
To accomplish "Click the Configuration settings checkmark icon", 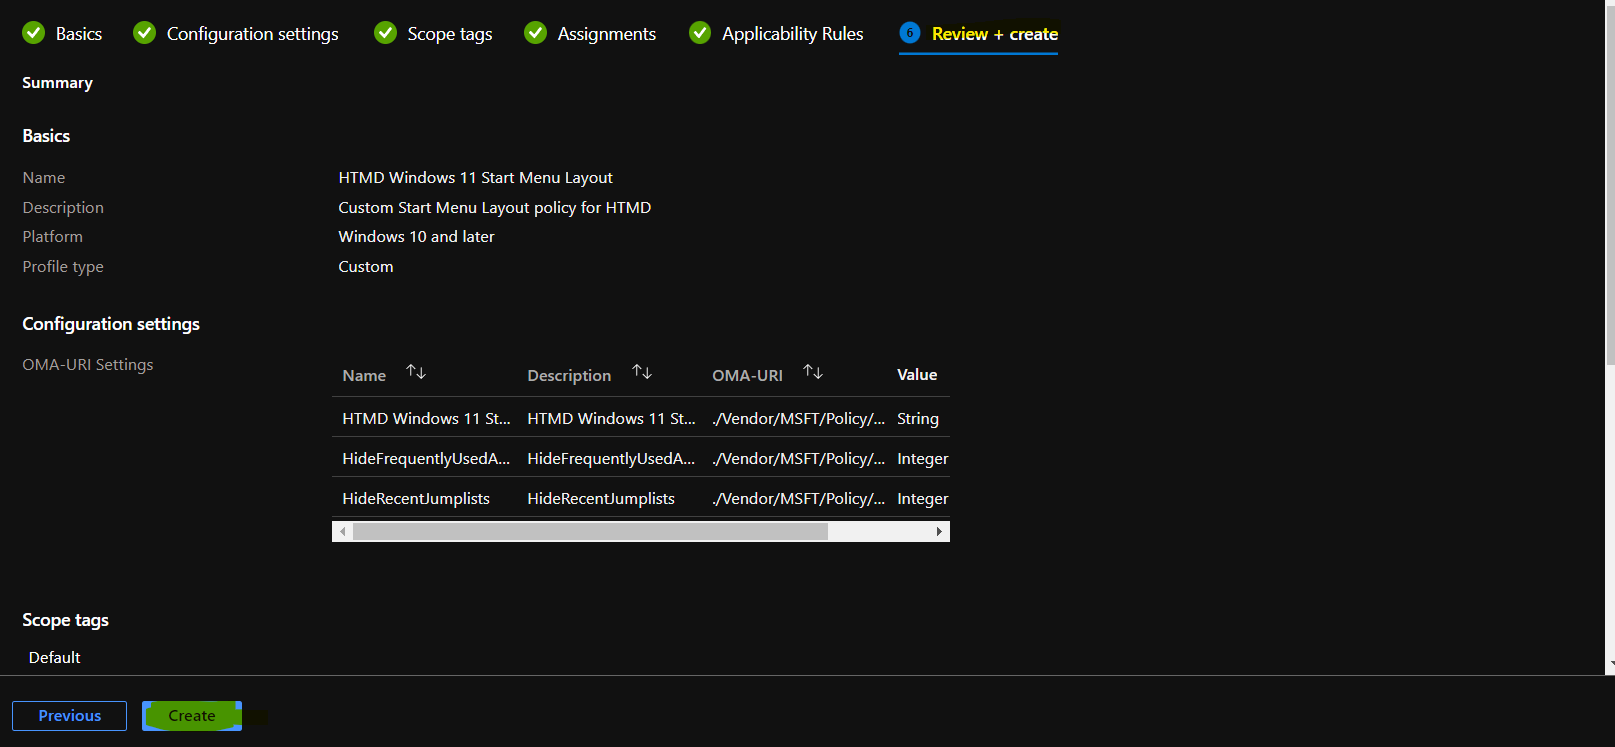I will [145, 33].
